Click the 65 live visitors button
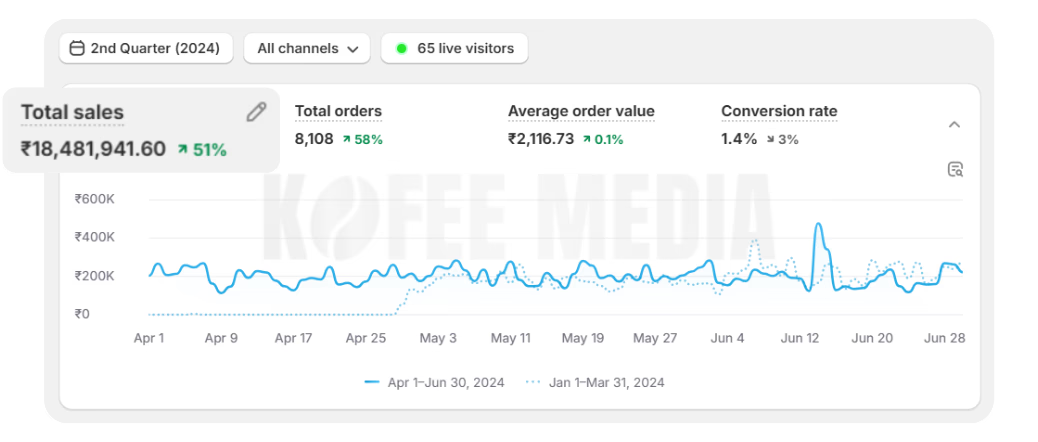The width and height of the screenshot is (1038, 442). [454, 48]
